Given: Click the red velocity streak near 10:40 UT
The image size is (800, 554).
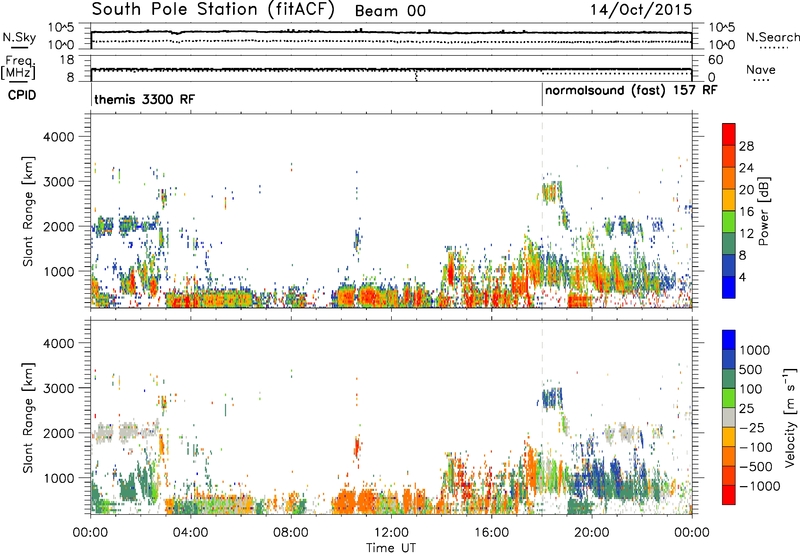Looking at the screenshot, I should (x=357, y=447).
